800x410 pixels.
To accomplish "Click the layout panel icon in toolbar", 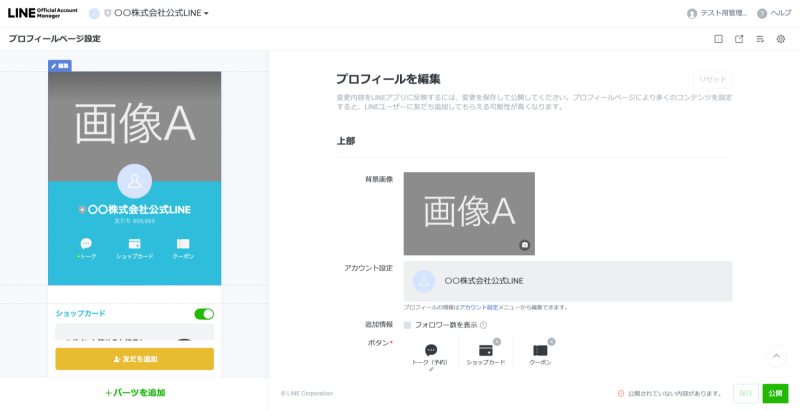I will click(718, 39).
